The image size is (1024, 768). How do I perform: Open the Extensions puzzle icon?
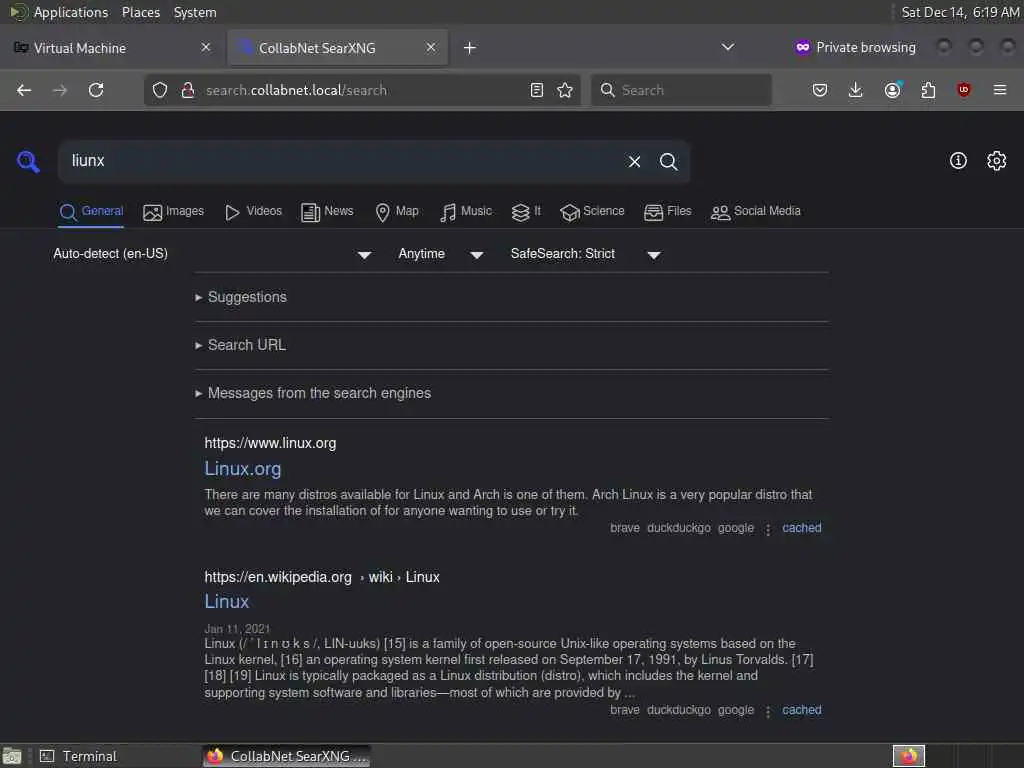point(928,90)
